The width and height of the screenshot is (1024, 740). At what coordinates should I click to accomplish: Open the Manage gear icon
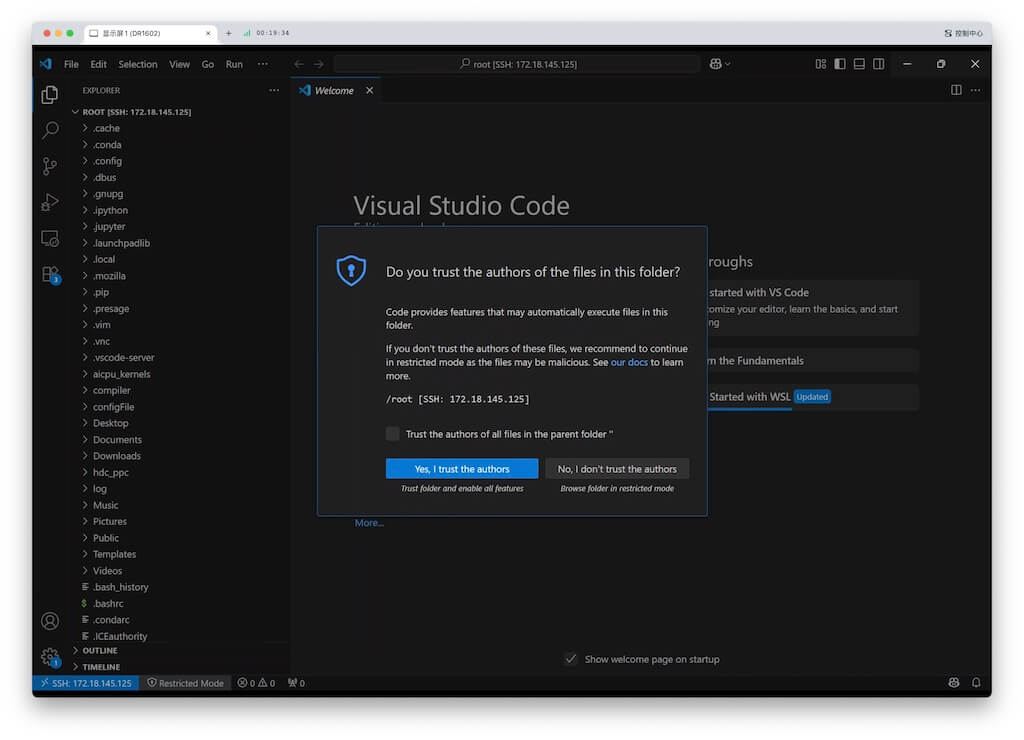pyautogui.click(x=49, y=657)
